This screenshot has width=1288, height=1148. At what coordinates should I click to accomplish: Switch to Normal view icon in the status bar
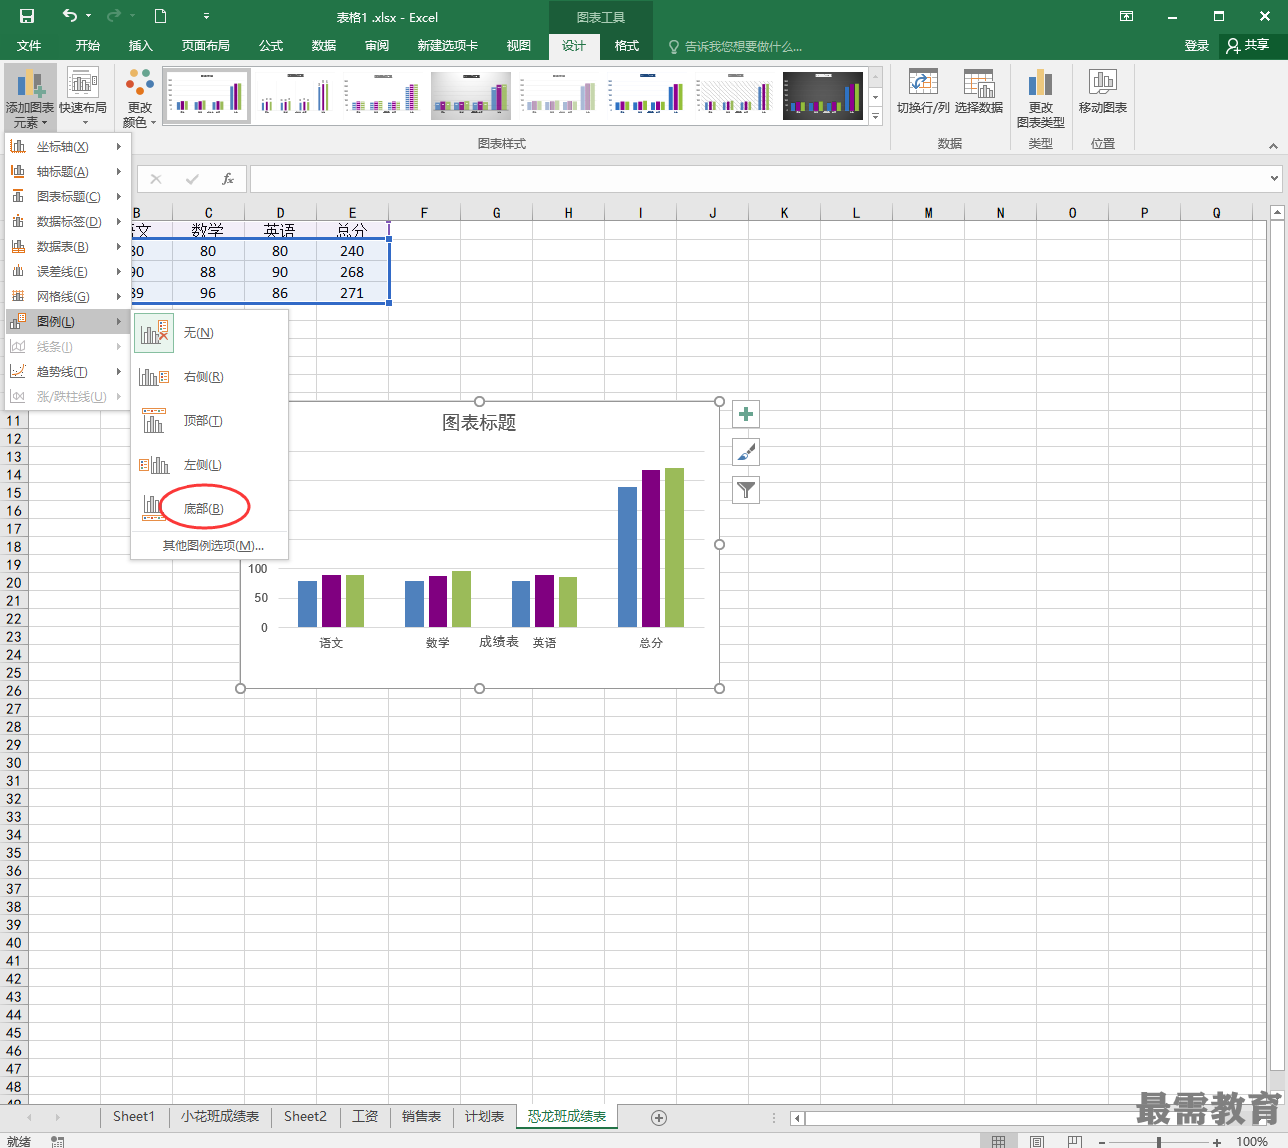[x=998, y=1141]
